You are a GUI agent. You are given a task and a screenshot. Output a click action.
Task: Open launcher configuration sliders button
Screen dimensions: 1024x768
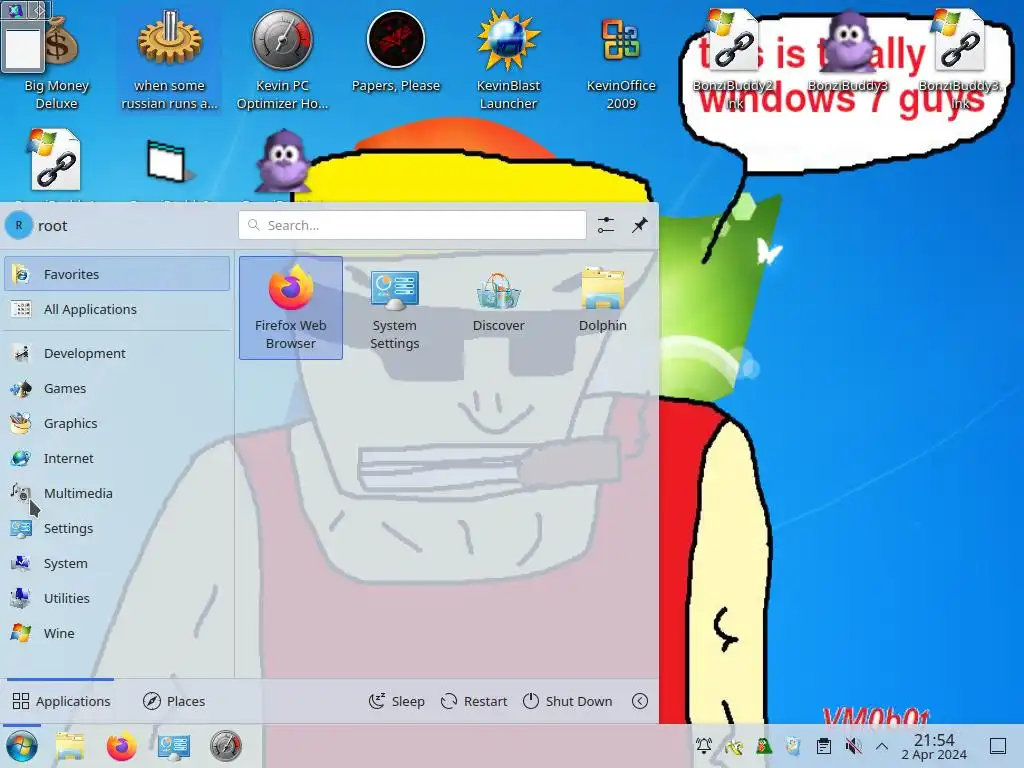[605, 225]
